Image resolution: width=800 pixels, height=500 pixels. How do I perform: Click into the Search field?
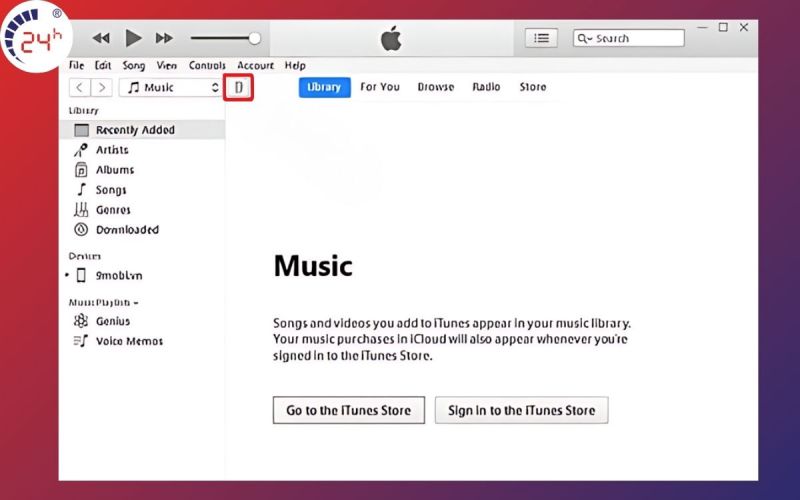click(629, 38)
